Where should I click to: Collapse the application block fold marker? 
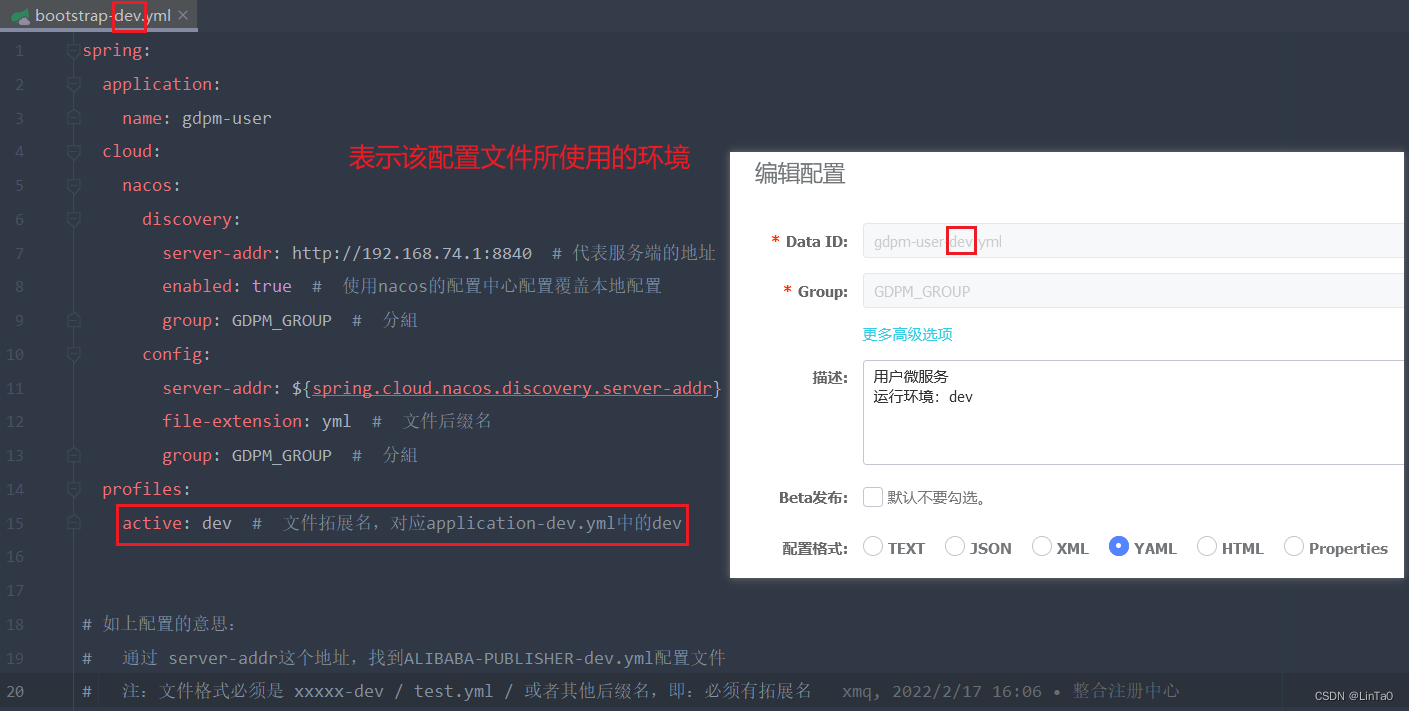73,84
